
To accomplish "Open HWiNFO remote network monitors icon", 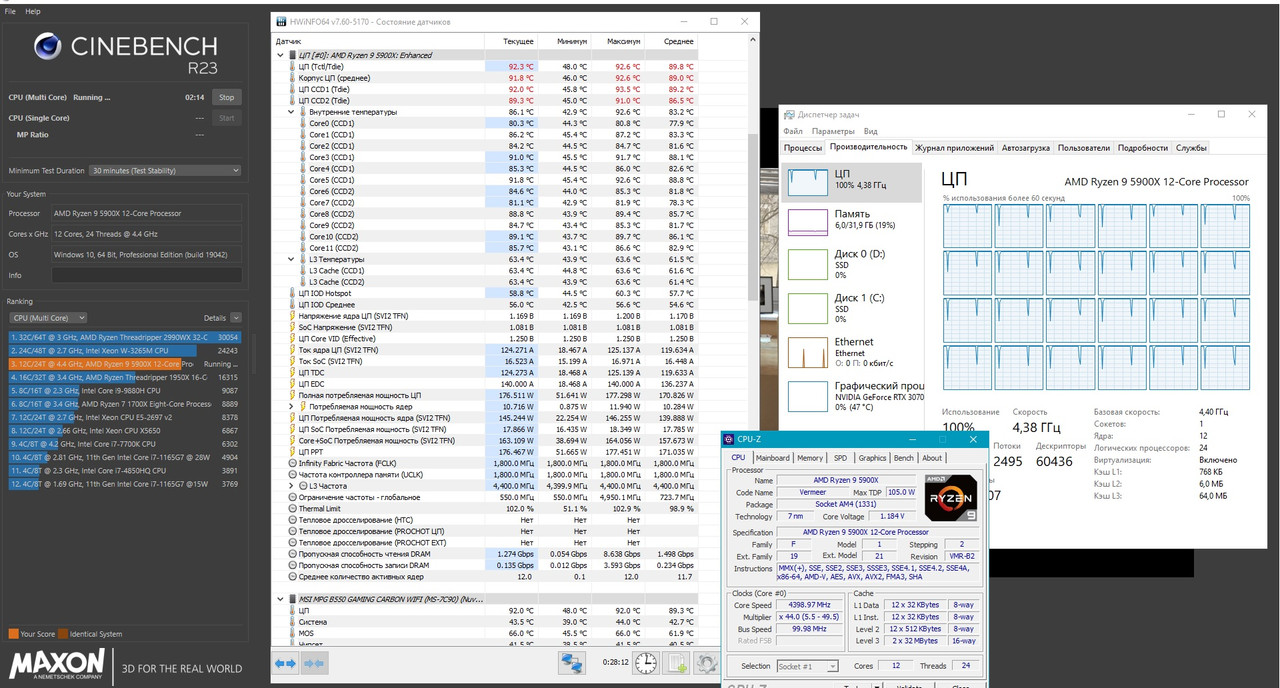I will 572,663.
